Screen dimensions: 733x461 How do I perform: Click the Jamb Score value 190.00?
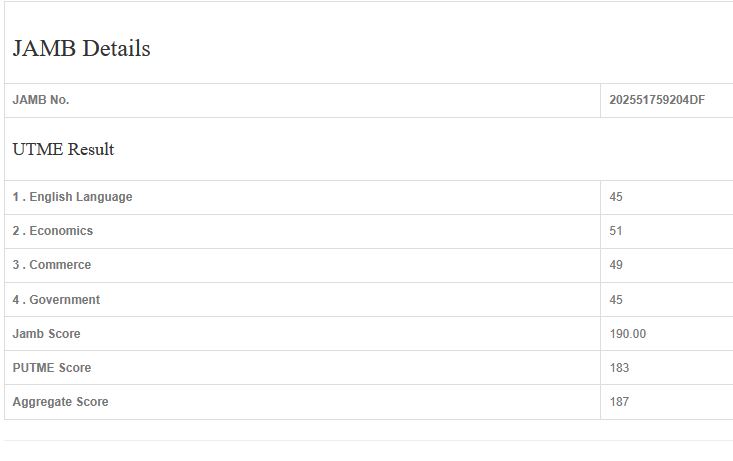tap(628, 334)
